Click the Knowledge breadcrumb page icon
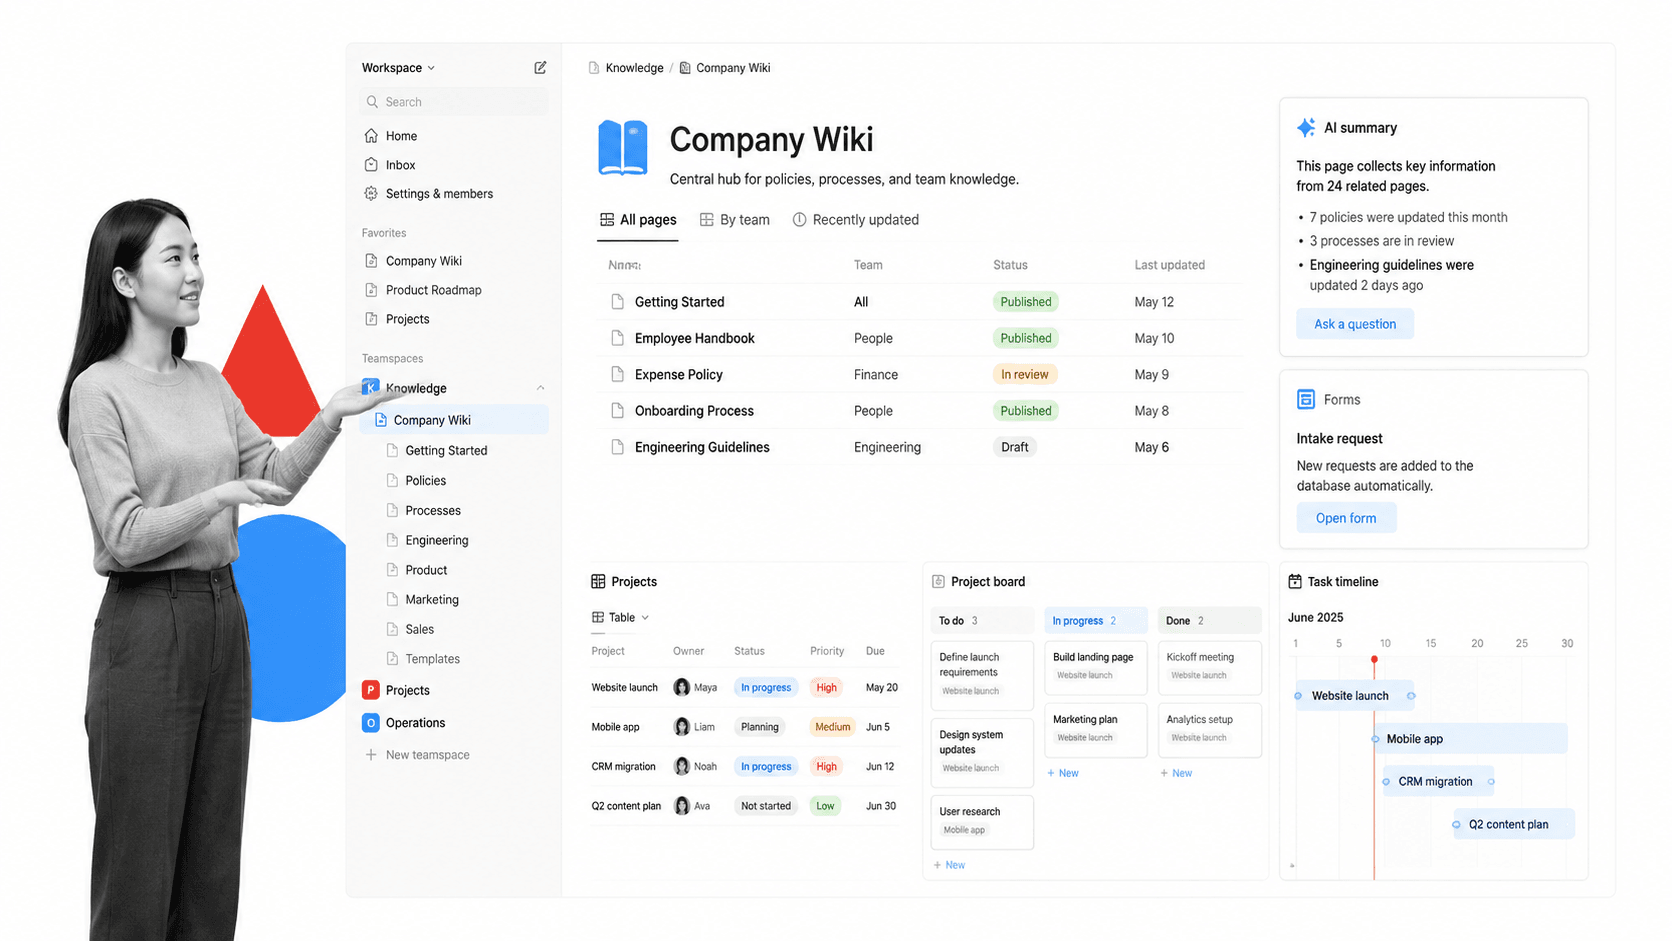The image size is (1672, 941). [594, 68]
